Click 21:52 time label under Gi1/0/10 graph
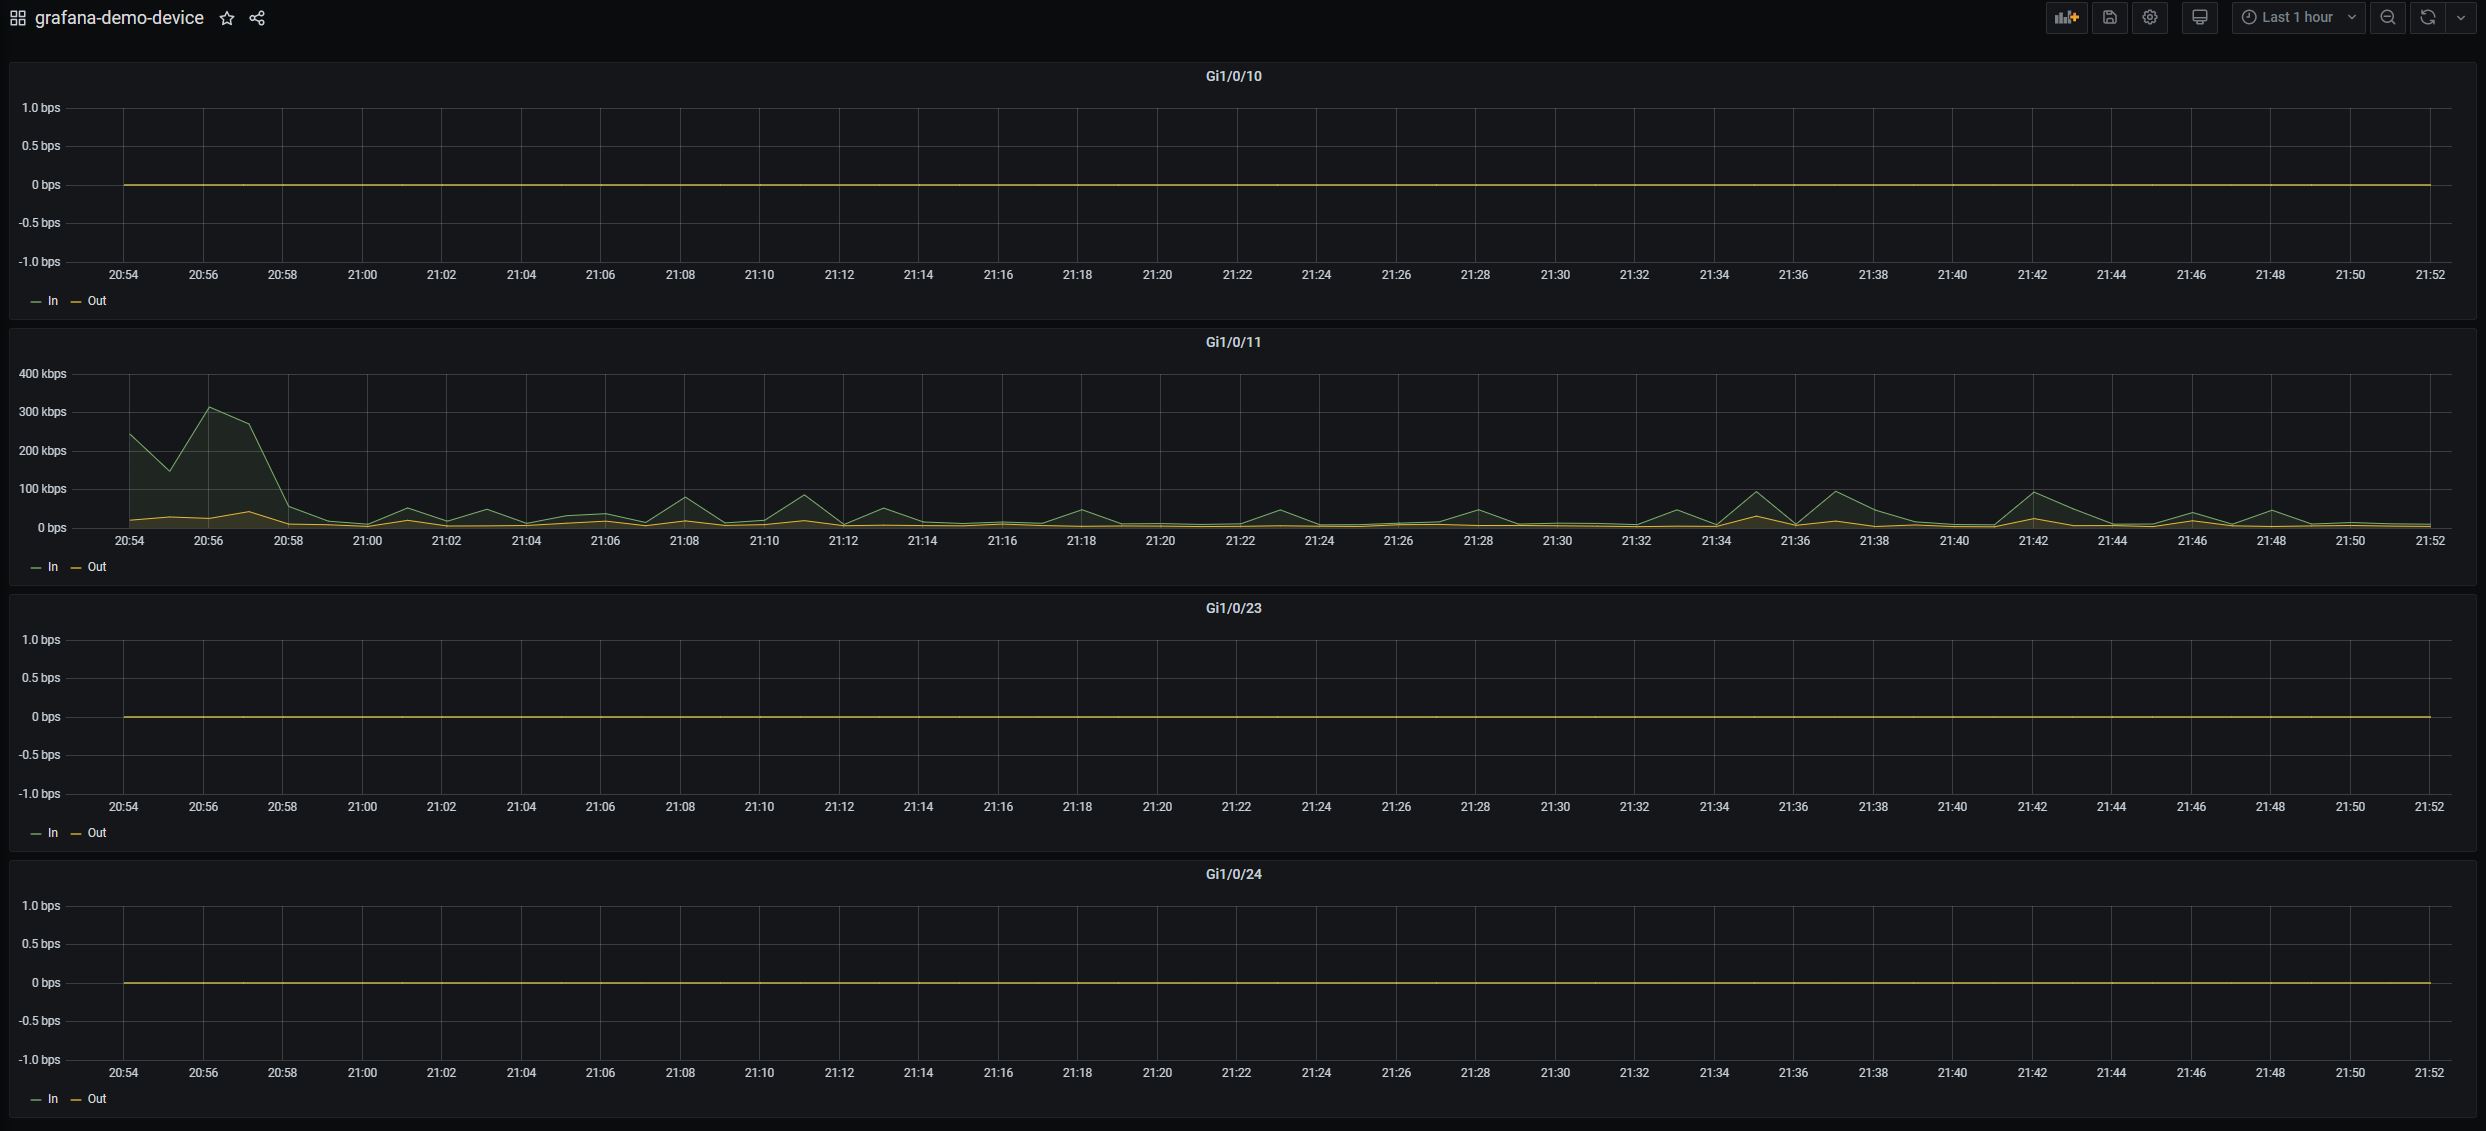The image size is (2486, 1131). (2429, 275)
